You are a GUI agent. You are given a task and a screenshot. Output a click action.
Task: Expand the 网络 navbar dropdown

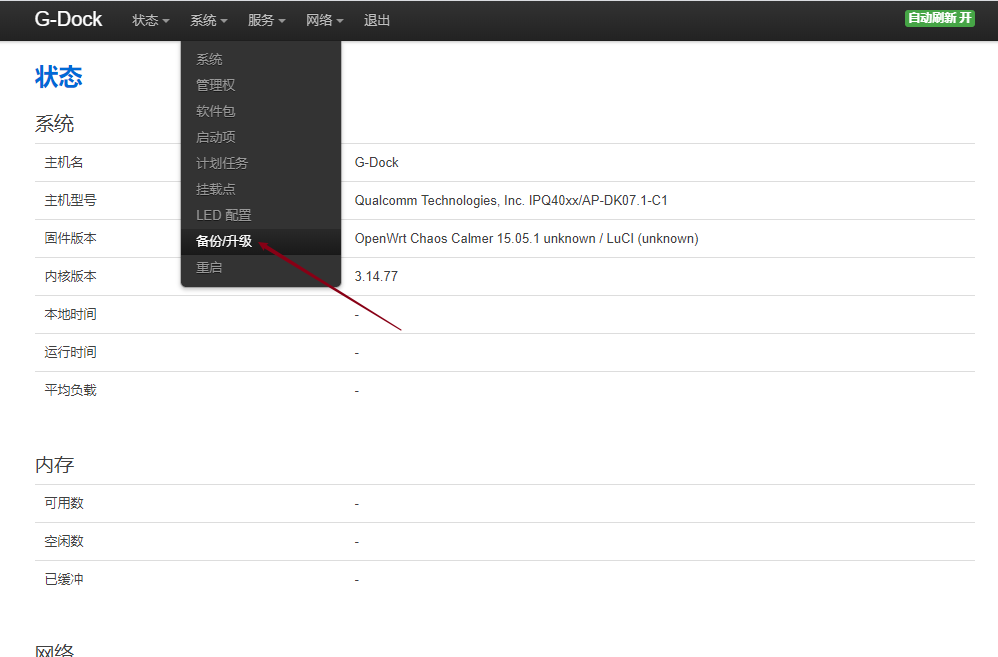pyautogui.click(x=324, y=20)
